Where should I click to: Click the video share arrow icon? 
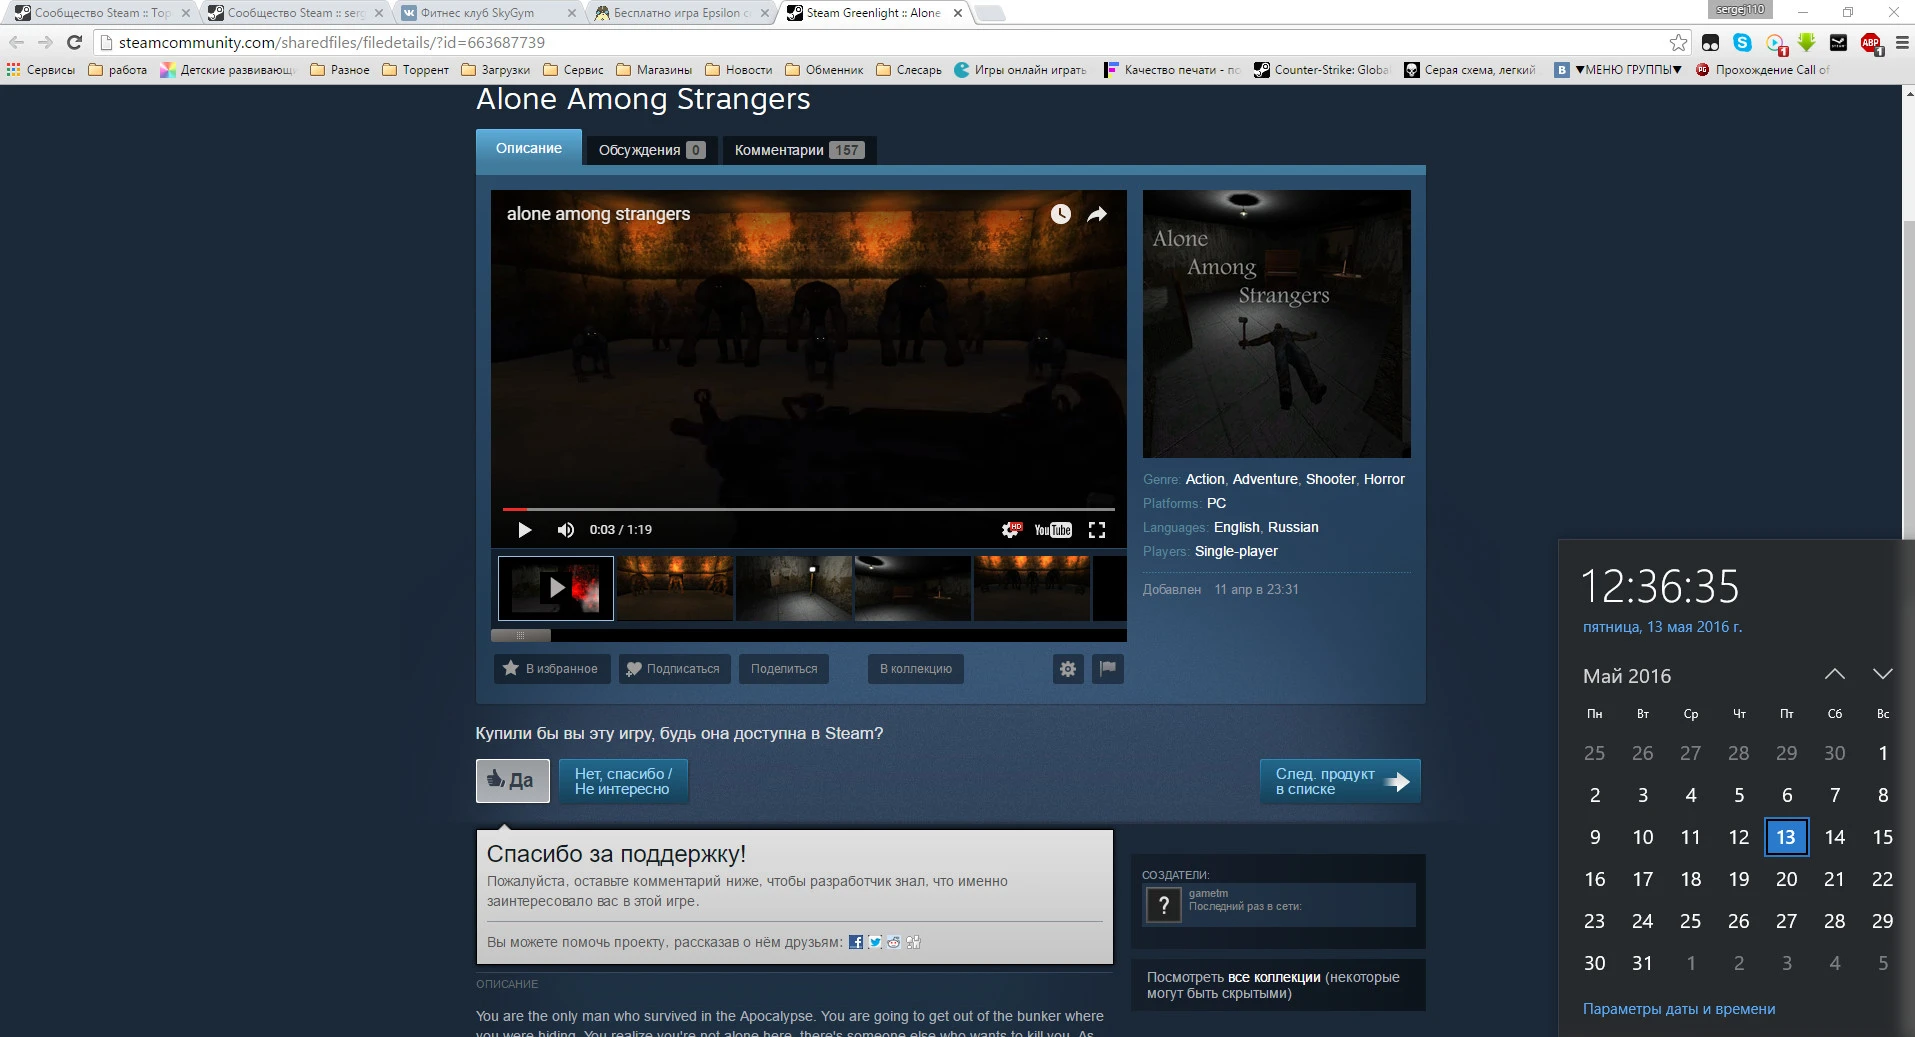[x=1097, y=214]
